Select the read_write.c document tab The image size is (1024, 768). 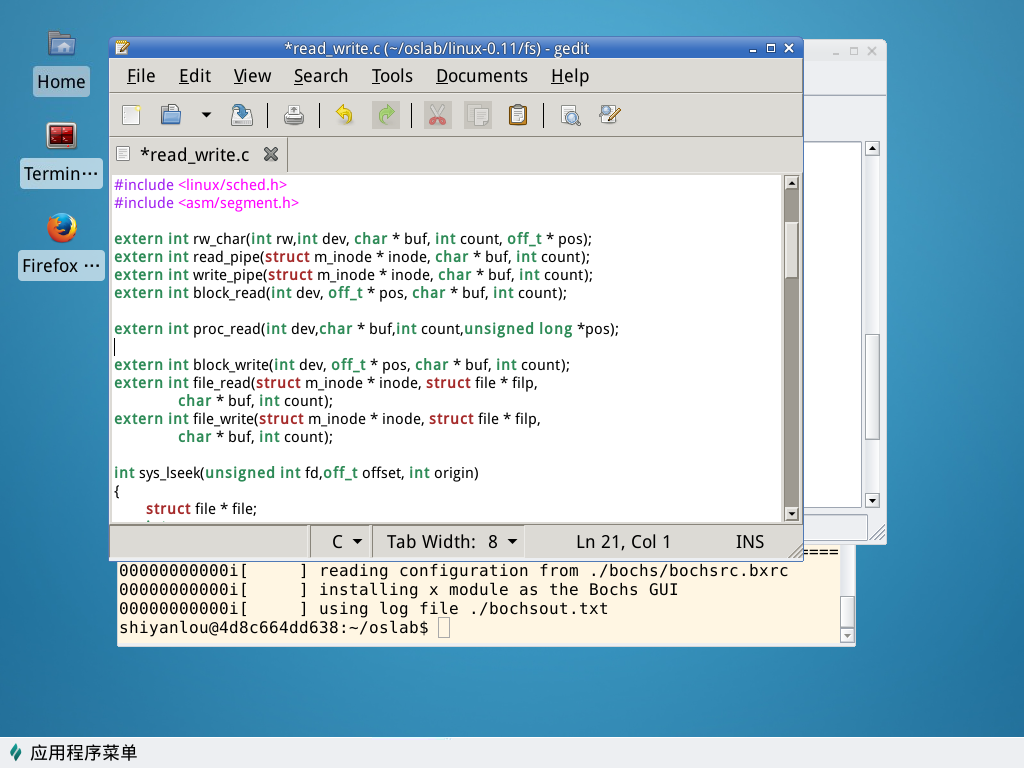[x=193, y=154]
